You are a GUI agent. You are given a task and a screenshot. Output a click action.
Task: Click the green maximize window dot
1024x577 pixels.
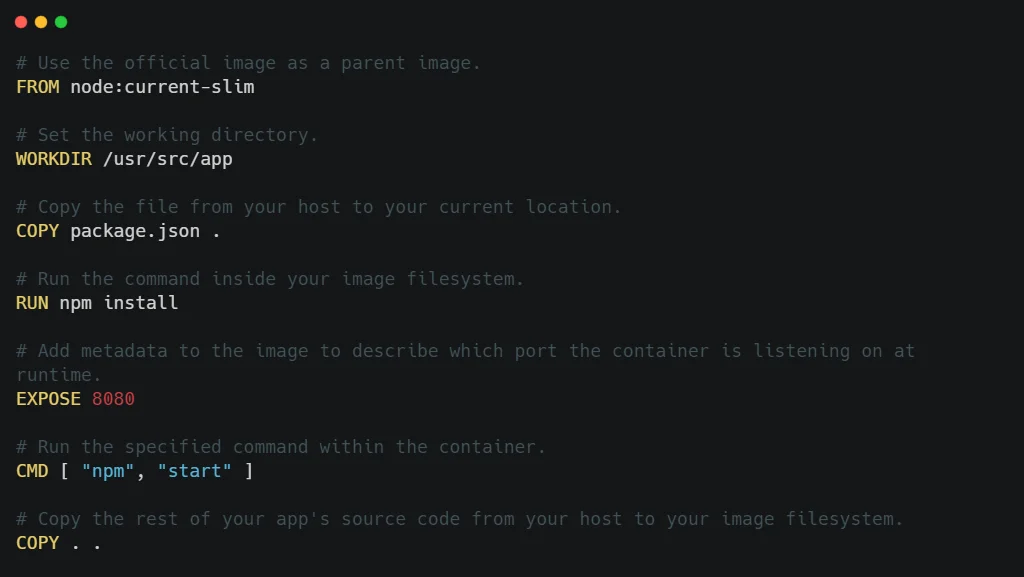click(x=61, y=22)
